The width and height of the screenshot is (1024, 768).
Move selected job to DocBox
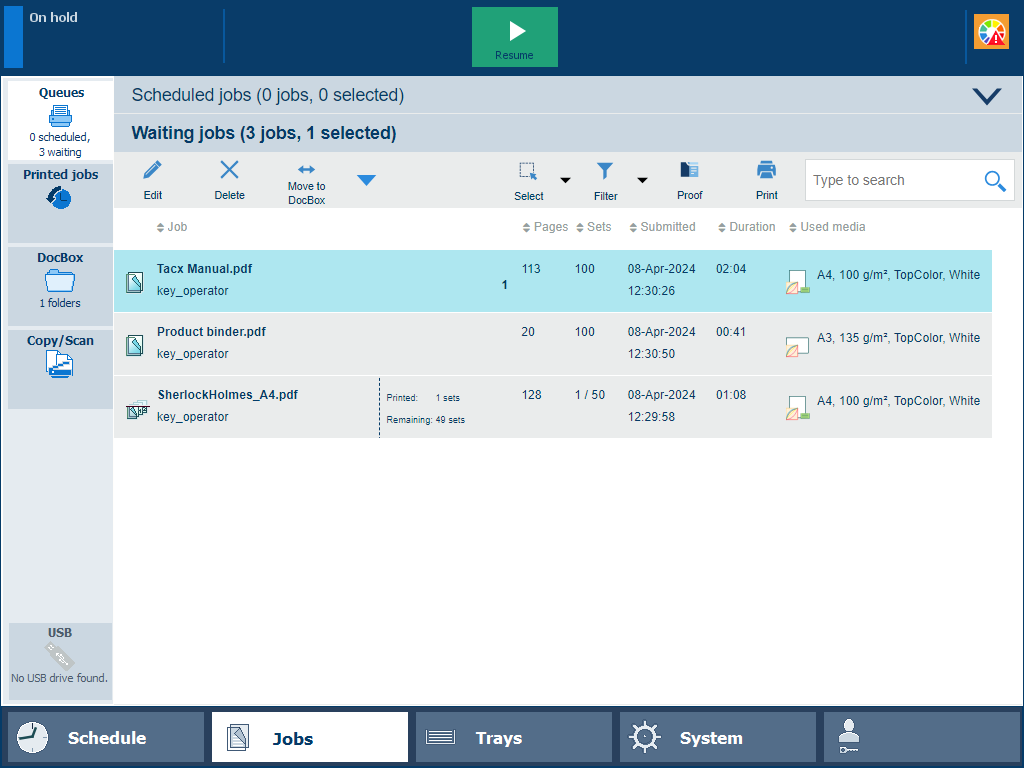click(306, 171)
